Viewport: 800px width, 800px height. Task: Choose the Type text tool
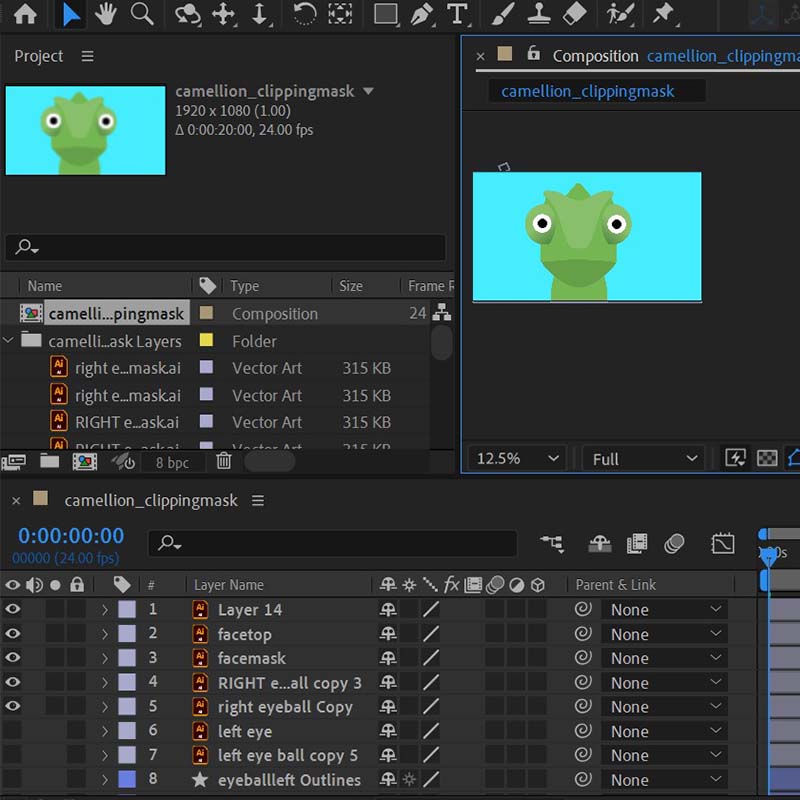click(x=457, y=14)
